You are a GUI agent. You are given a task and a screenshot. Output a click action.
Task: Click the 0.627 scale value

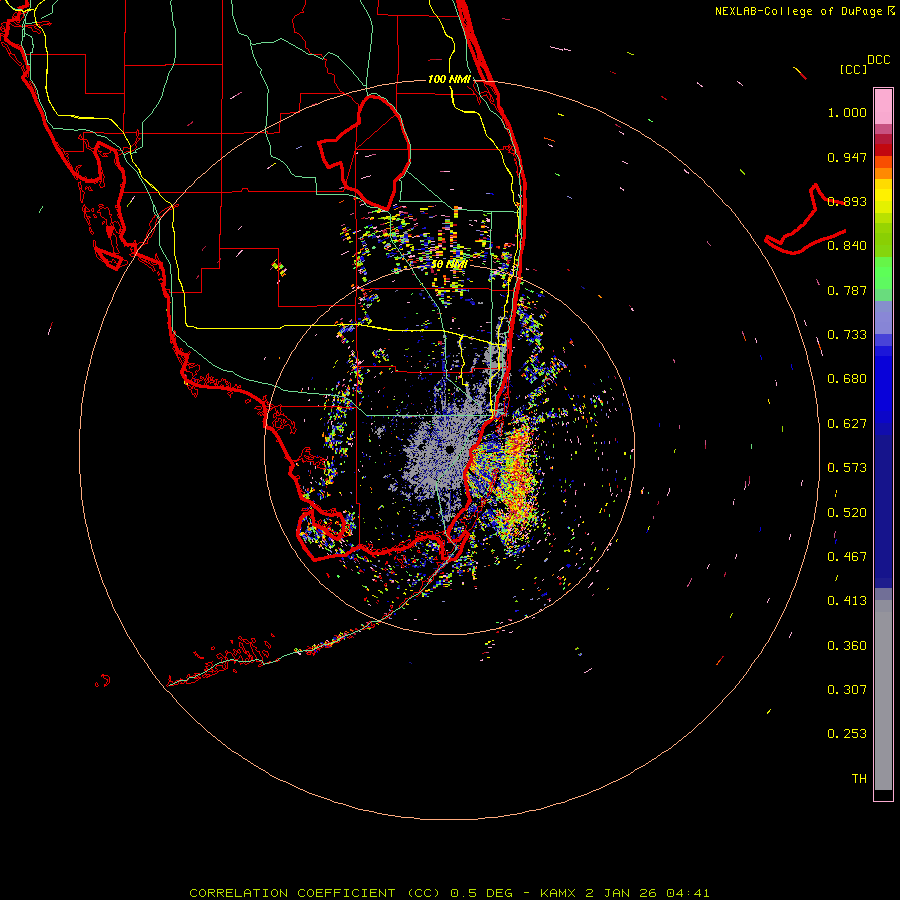(847, 424)
